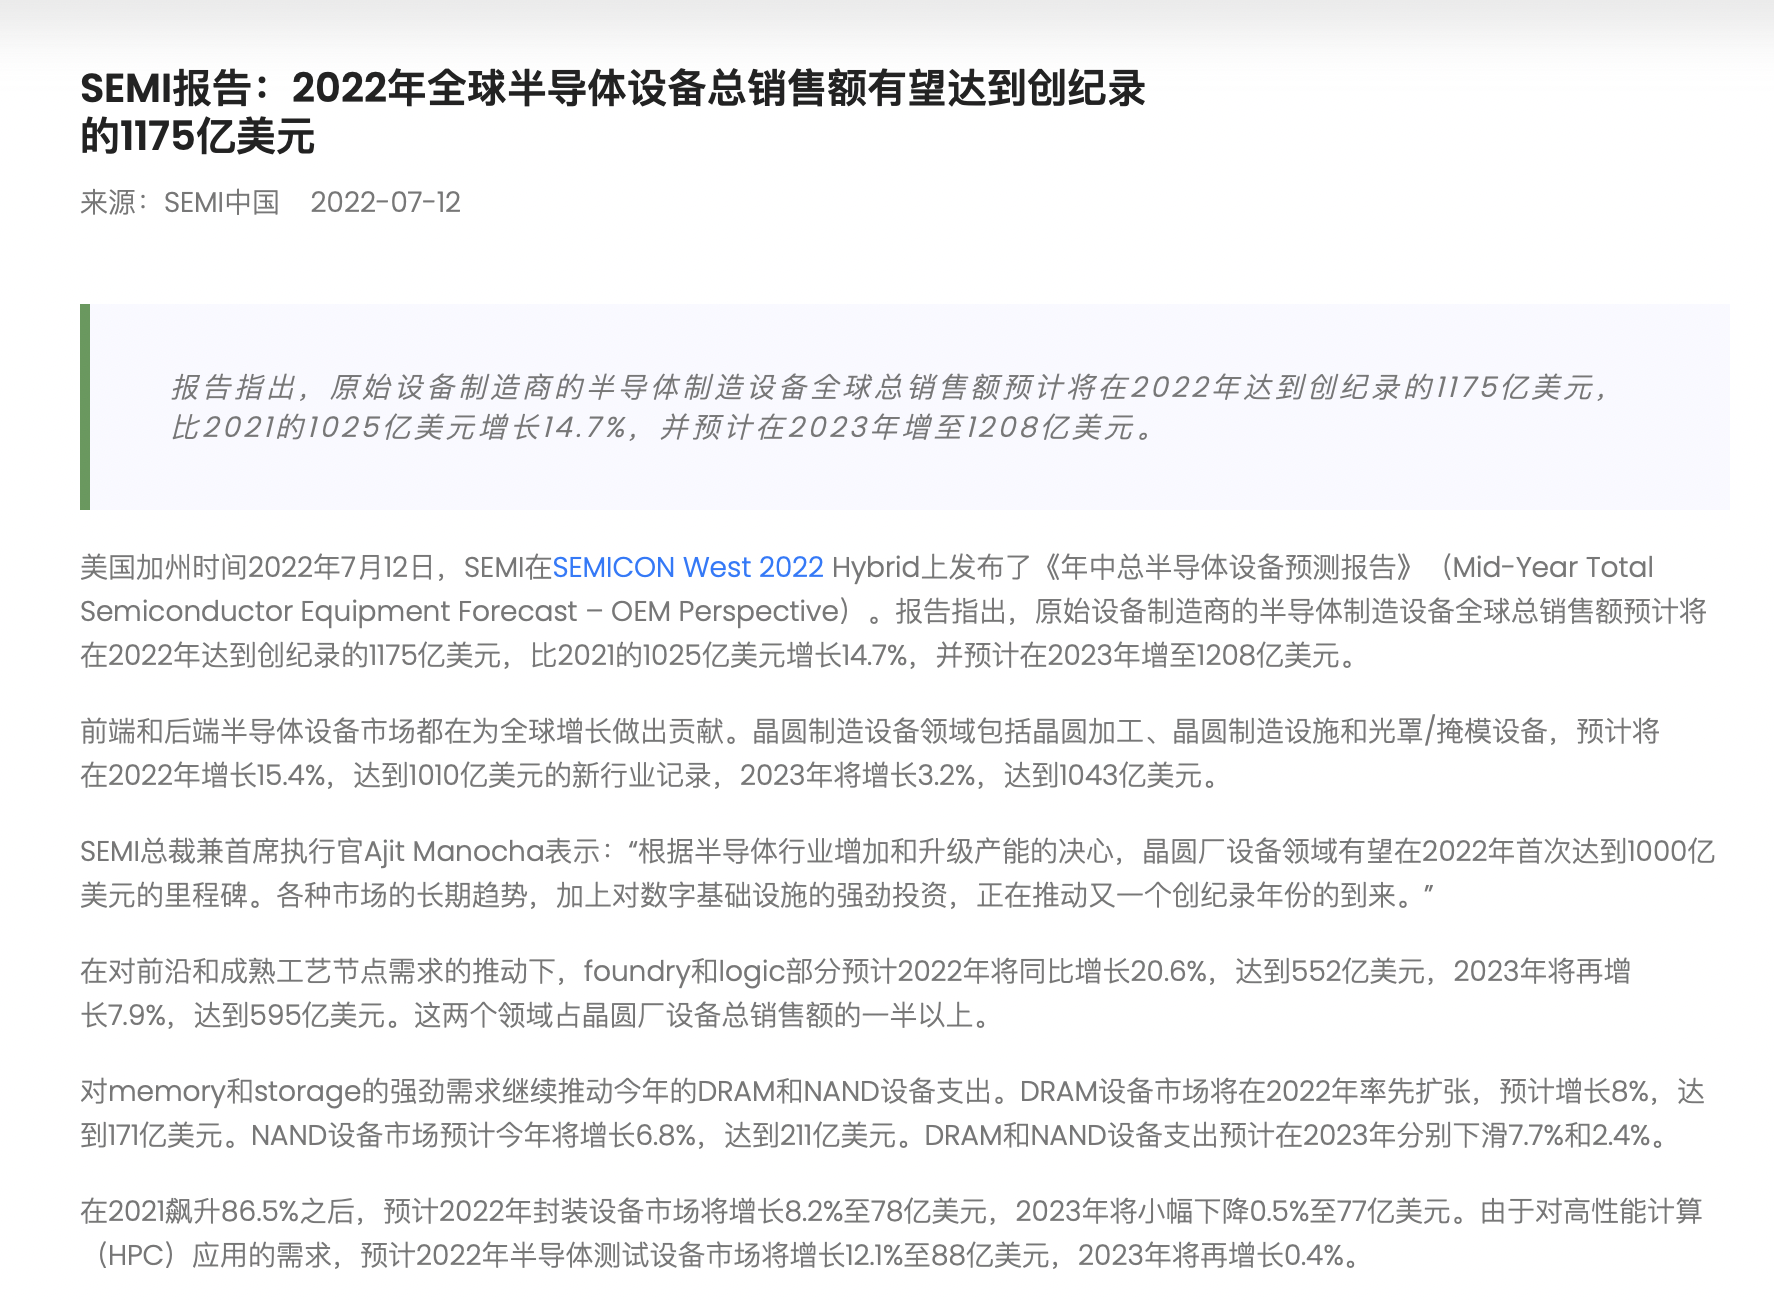Click the line beginning '在2022年增长15.4%'

(x=652, y=775)
